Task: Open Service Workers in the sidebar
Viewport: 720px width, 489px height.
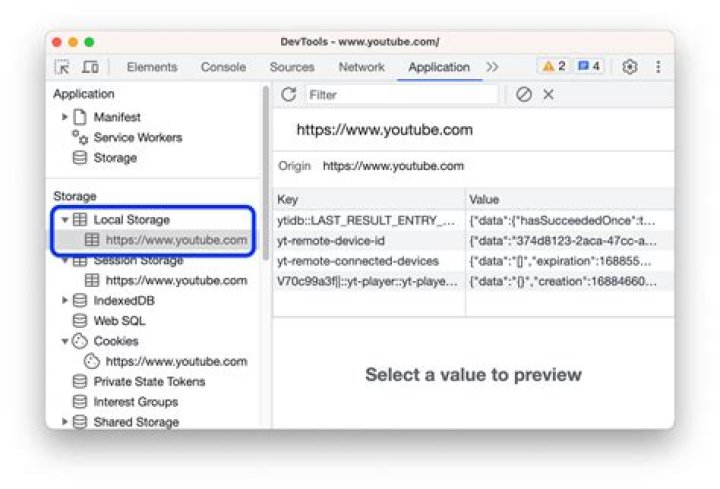Action: [138, 137]
